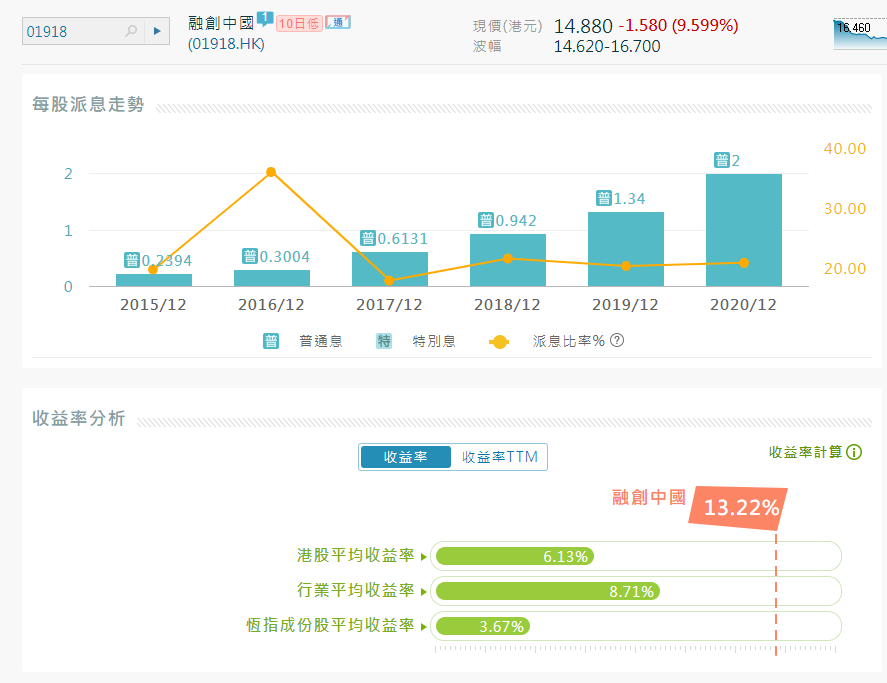
Task: Click the 收益率分析 section heading
Action: (x=79, y=418)
